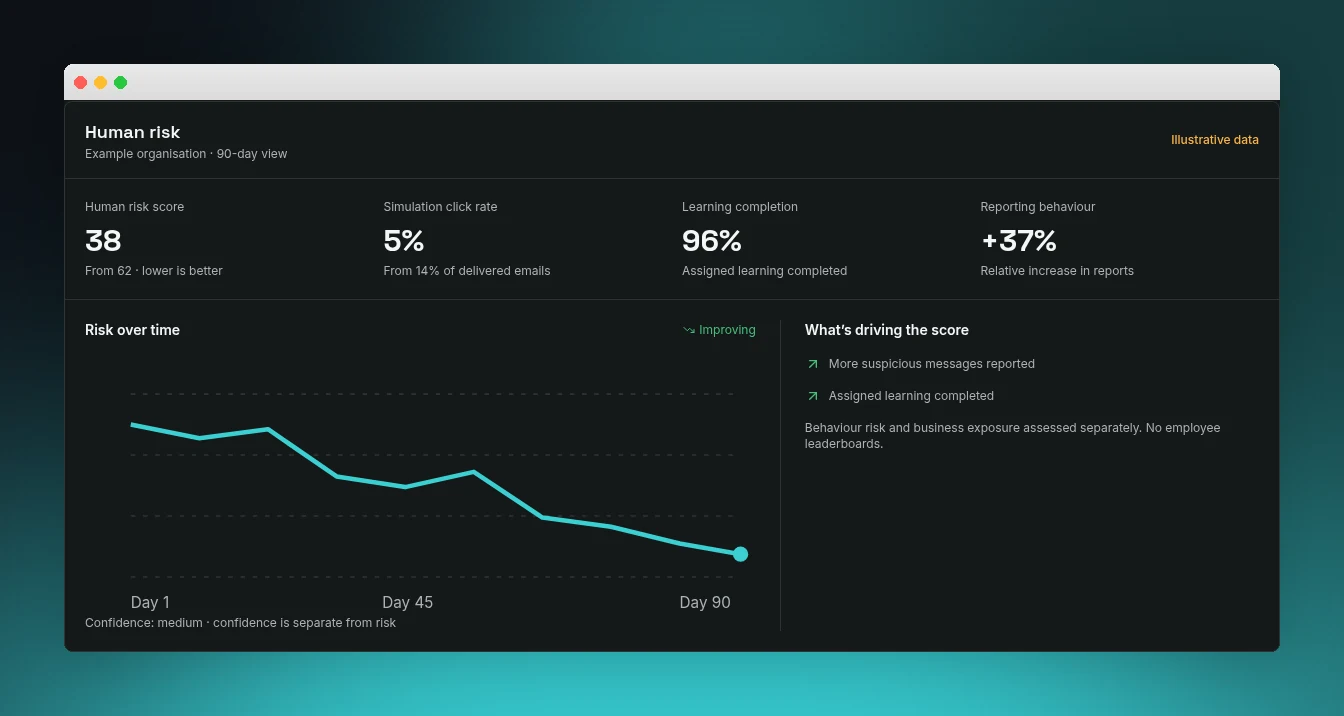Click 'More suspicious messages reported' text
The width and height of the screenshot is (1344, 716).
click(x=932, y=364)
